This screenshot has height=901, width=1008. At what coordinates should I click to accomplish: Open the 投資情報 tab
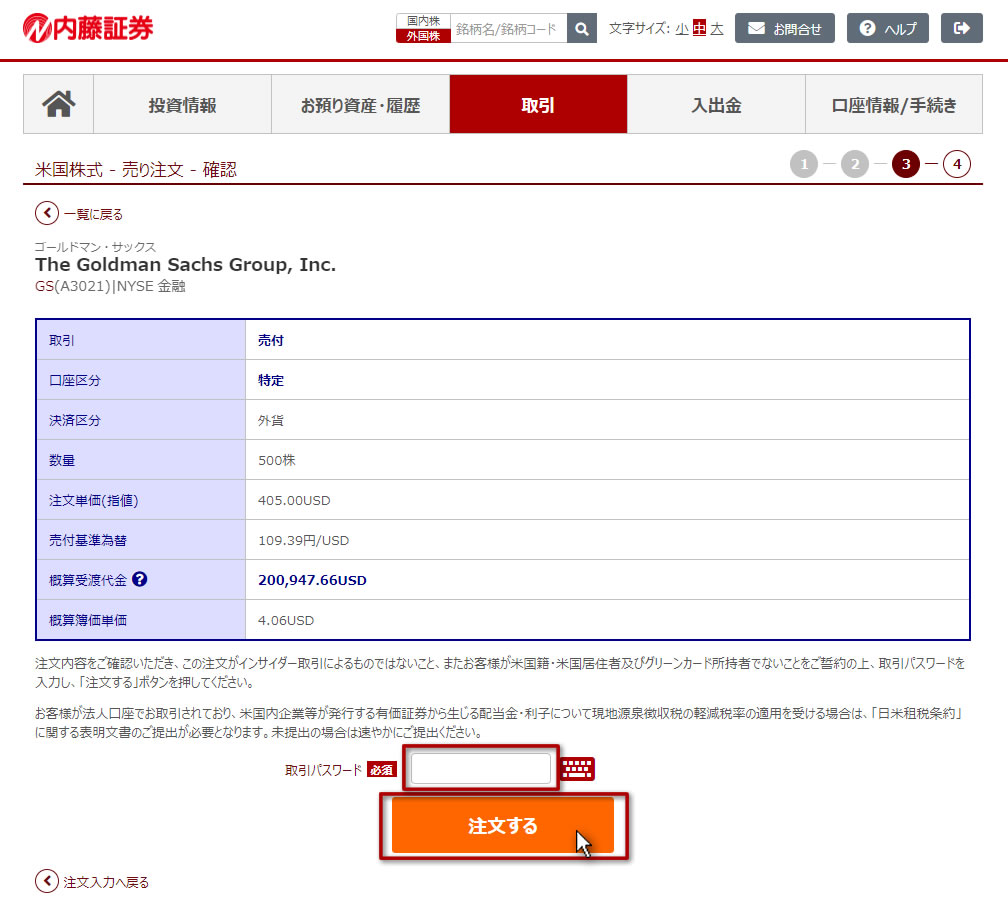(183, 104)
